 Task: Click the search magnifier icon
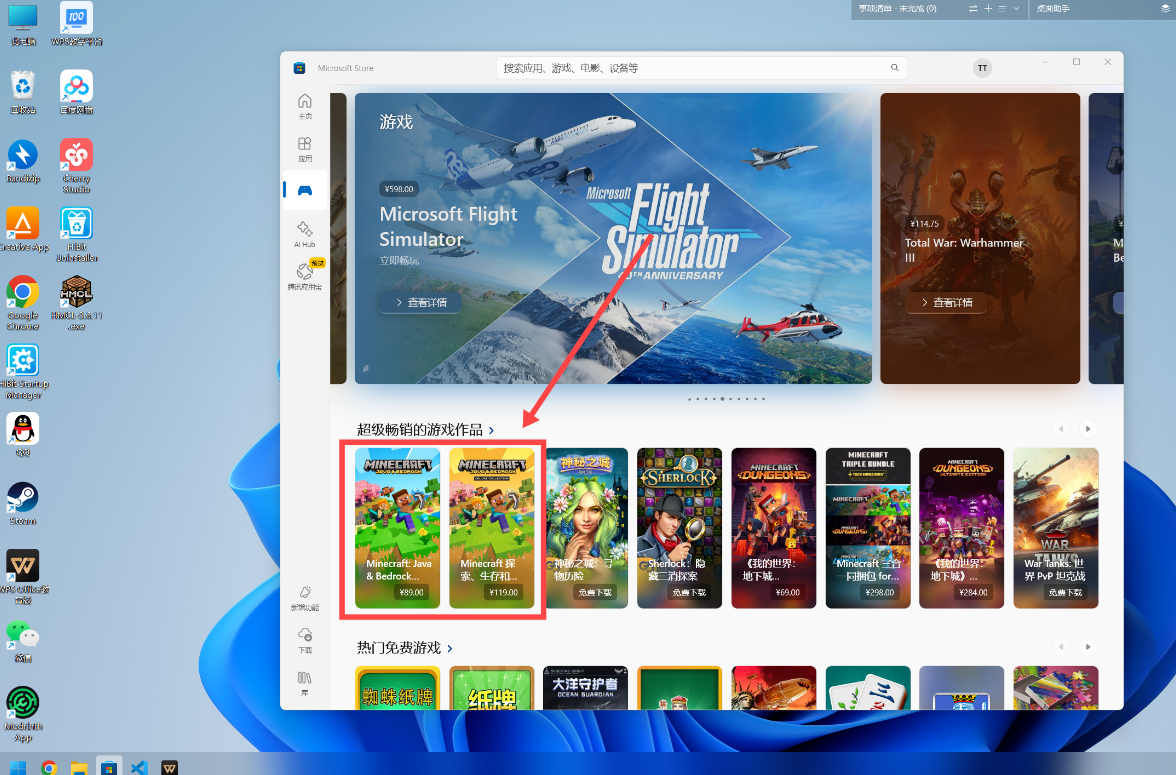click(x=894, y=68)
